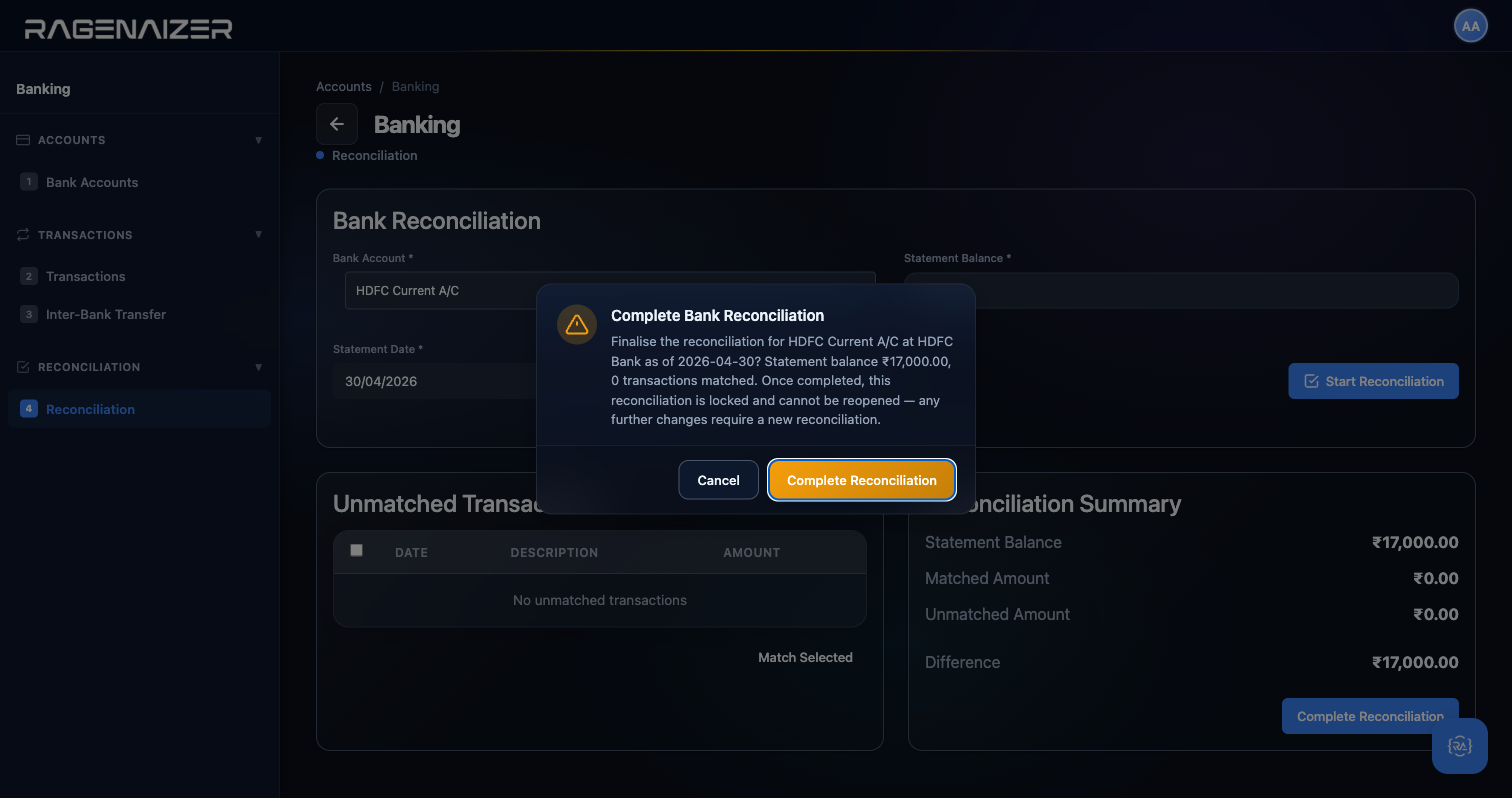
Task: Open Inter-Bank Transfer in the sidebar
Action: pyautogui.click(x=139, y=314)
